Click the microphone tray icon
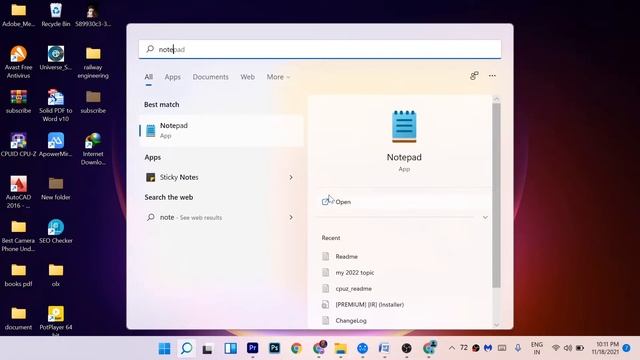Screen dimensions: 640x360 pos(518,348)
